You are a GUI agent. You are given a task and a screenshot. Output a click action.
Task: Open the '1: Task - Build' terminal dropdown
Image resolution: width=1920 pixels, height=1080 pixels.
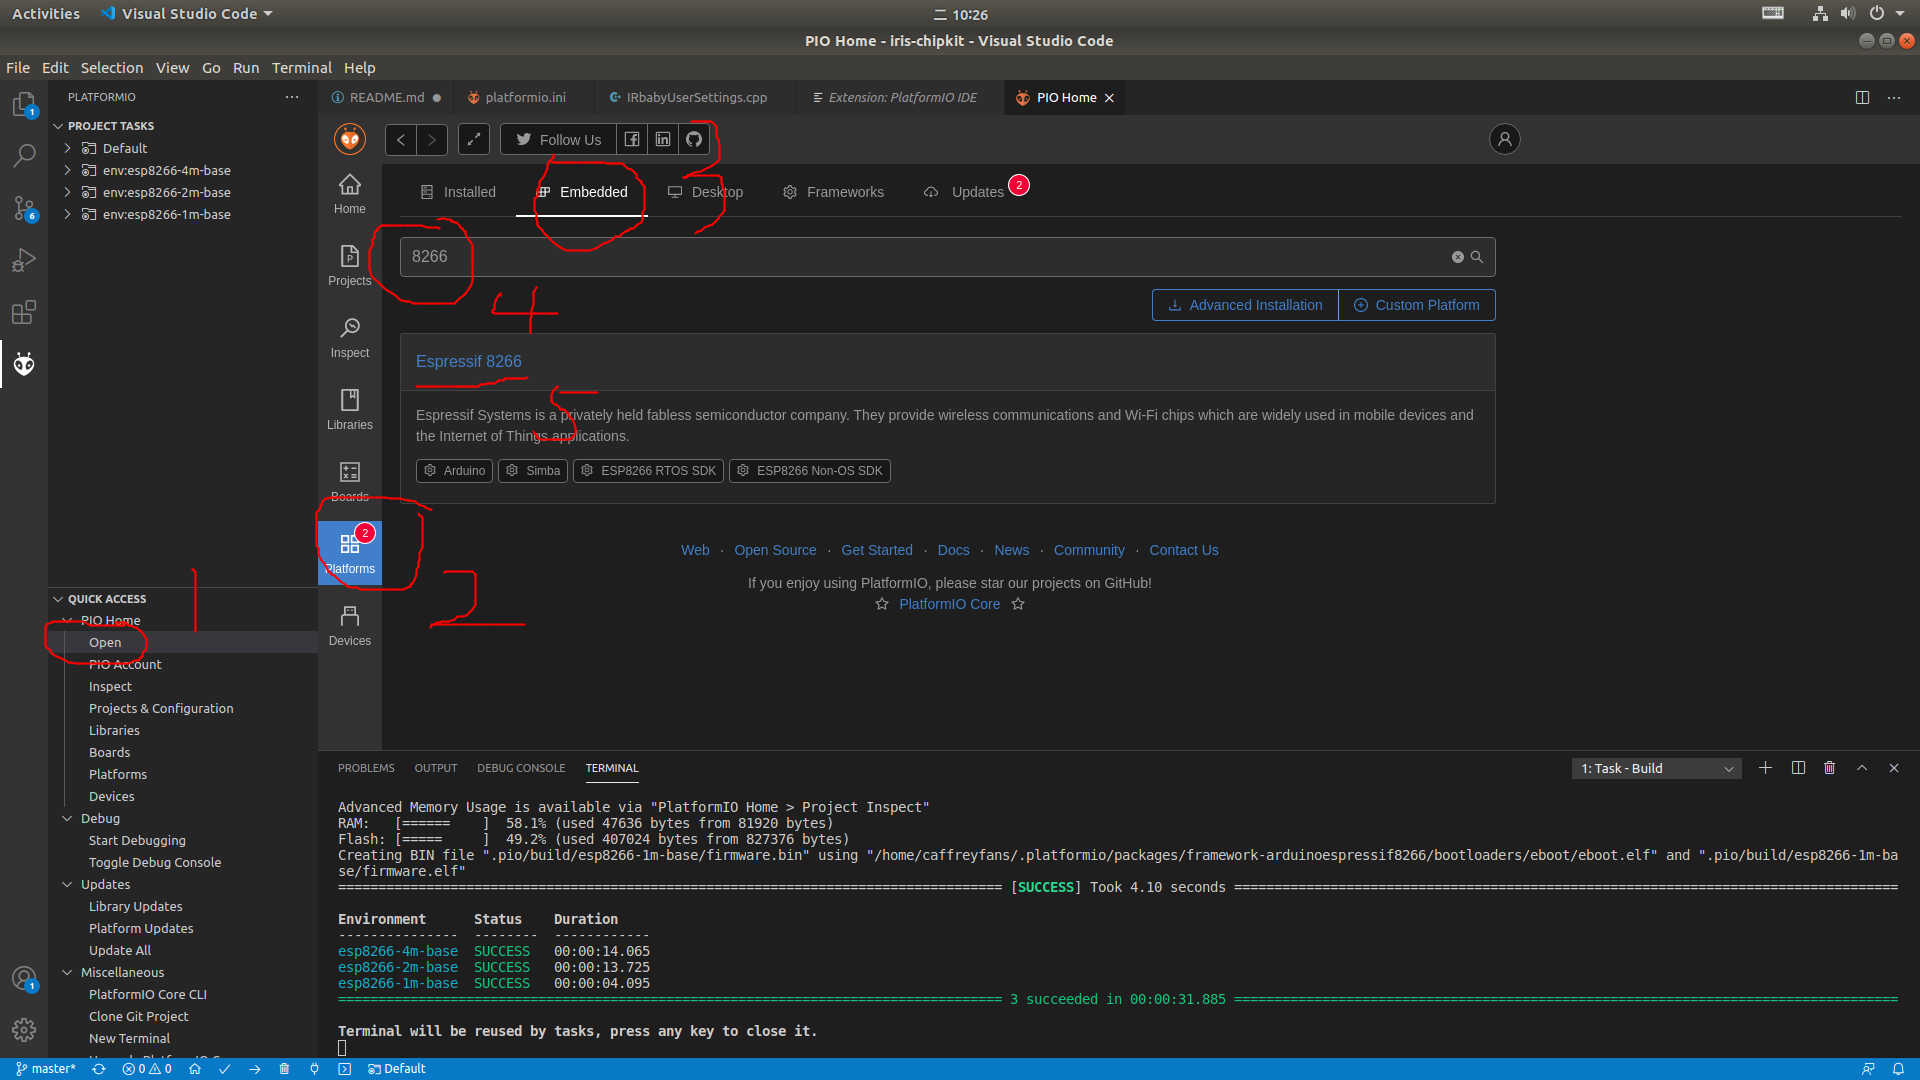pyautogui.click(x=1656, y=768)
